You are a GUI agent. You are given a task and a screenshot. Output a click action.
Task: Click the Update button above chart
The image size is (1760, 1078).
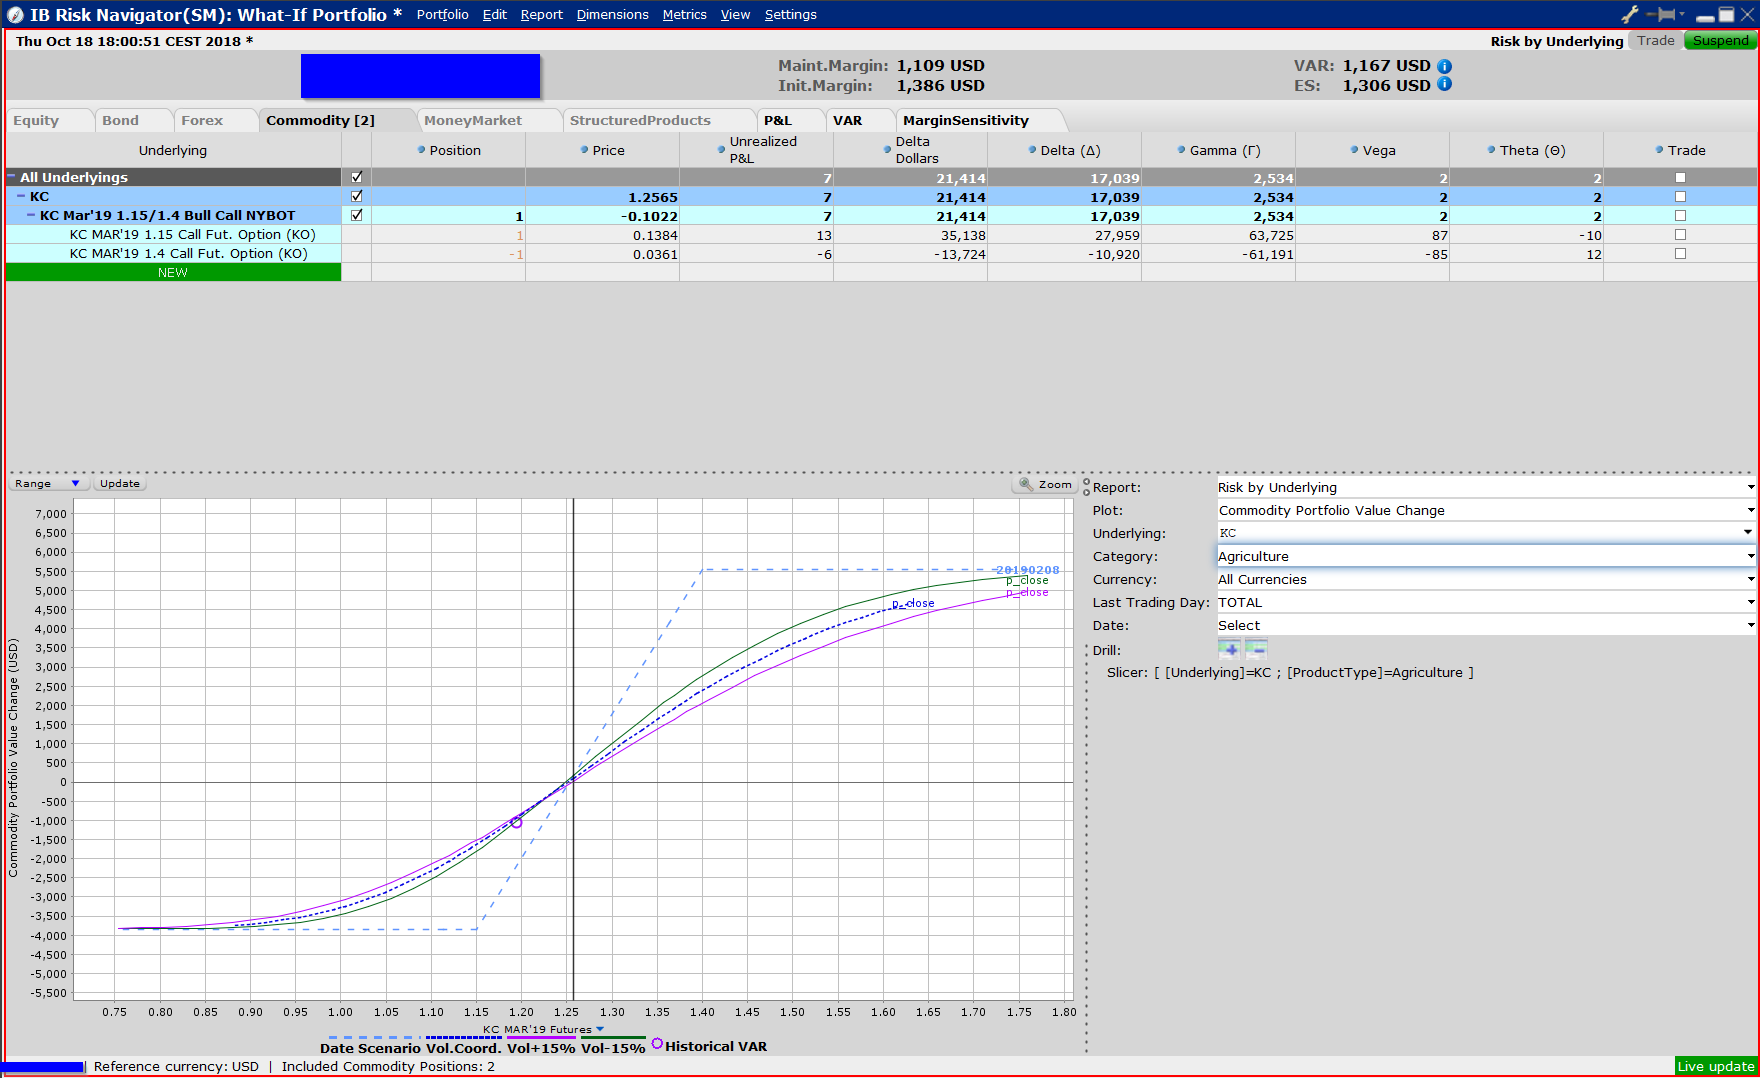tap(120, 484)
